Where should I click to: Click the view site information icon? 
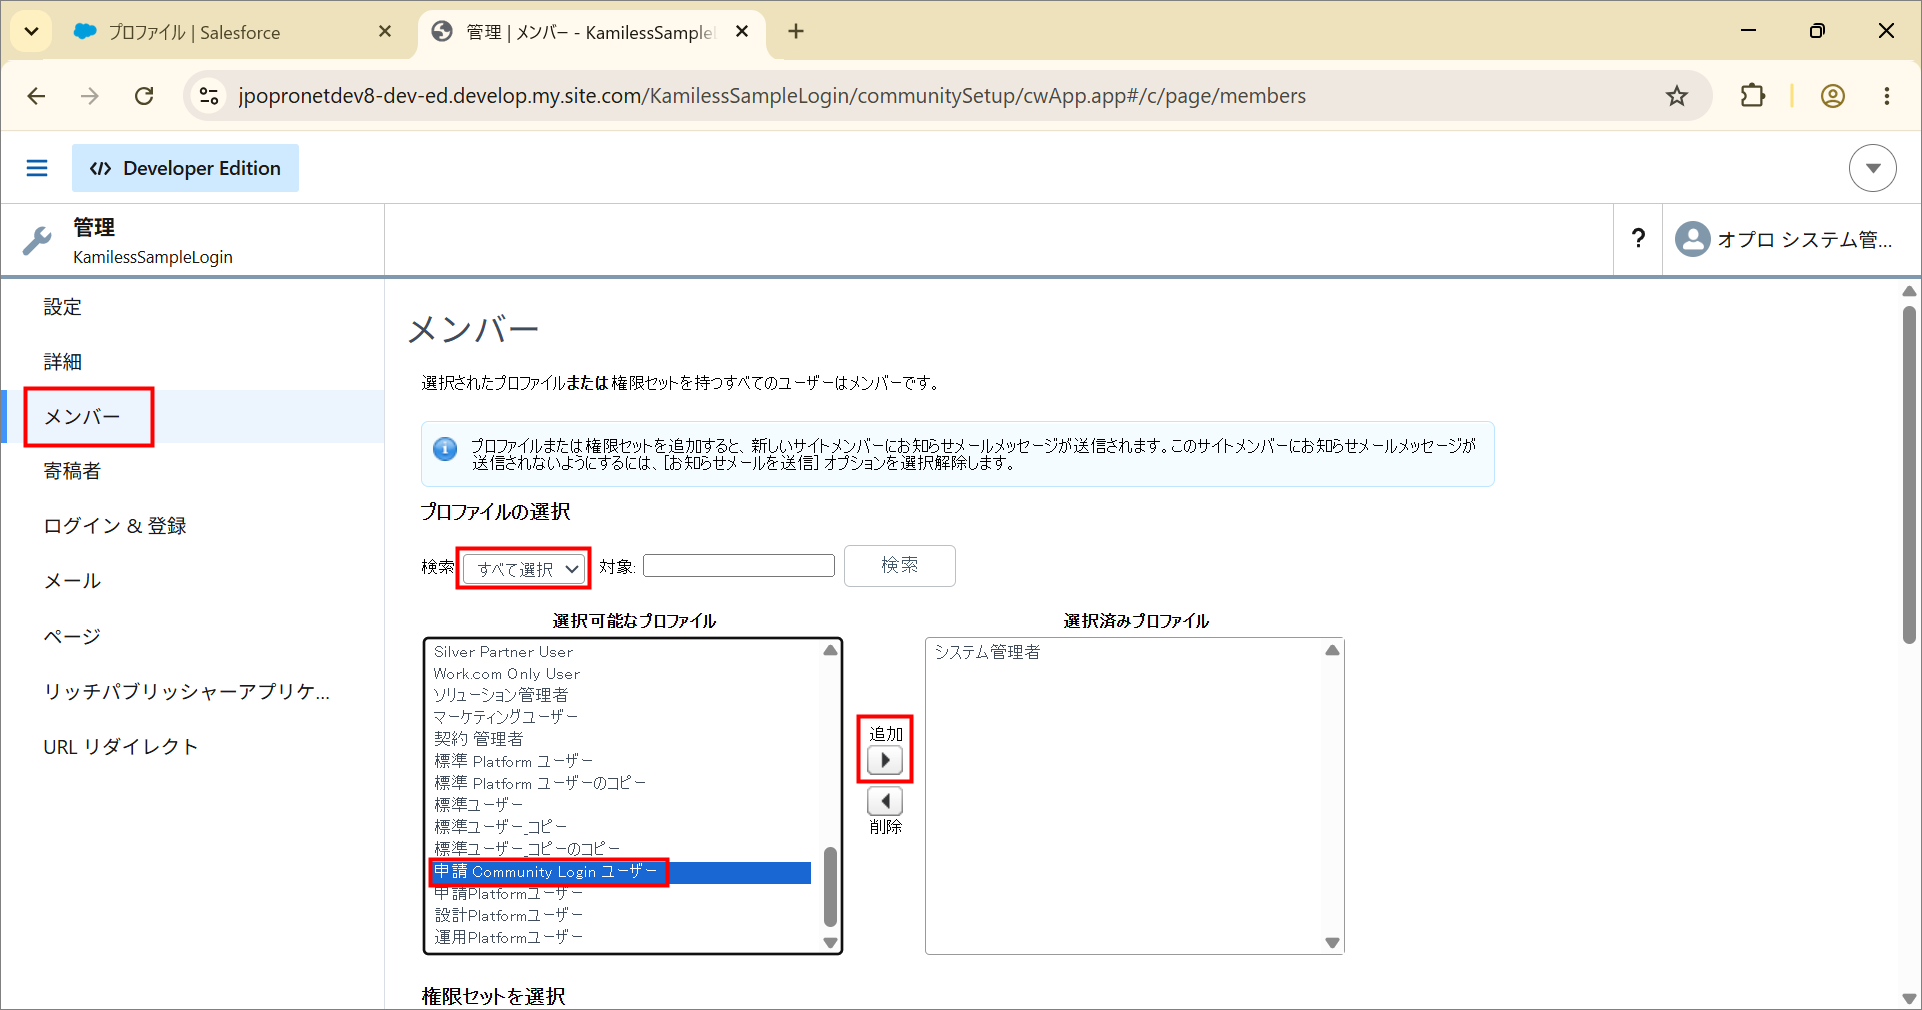(x=209, y=96)
